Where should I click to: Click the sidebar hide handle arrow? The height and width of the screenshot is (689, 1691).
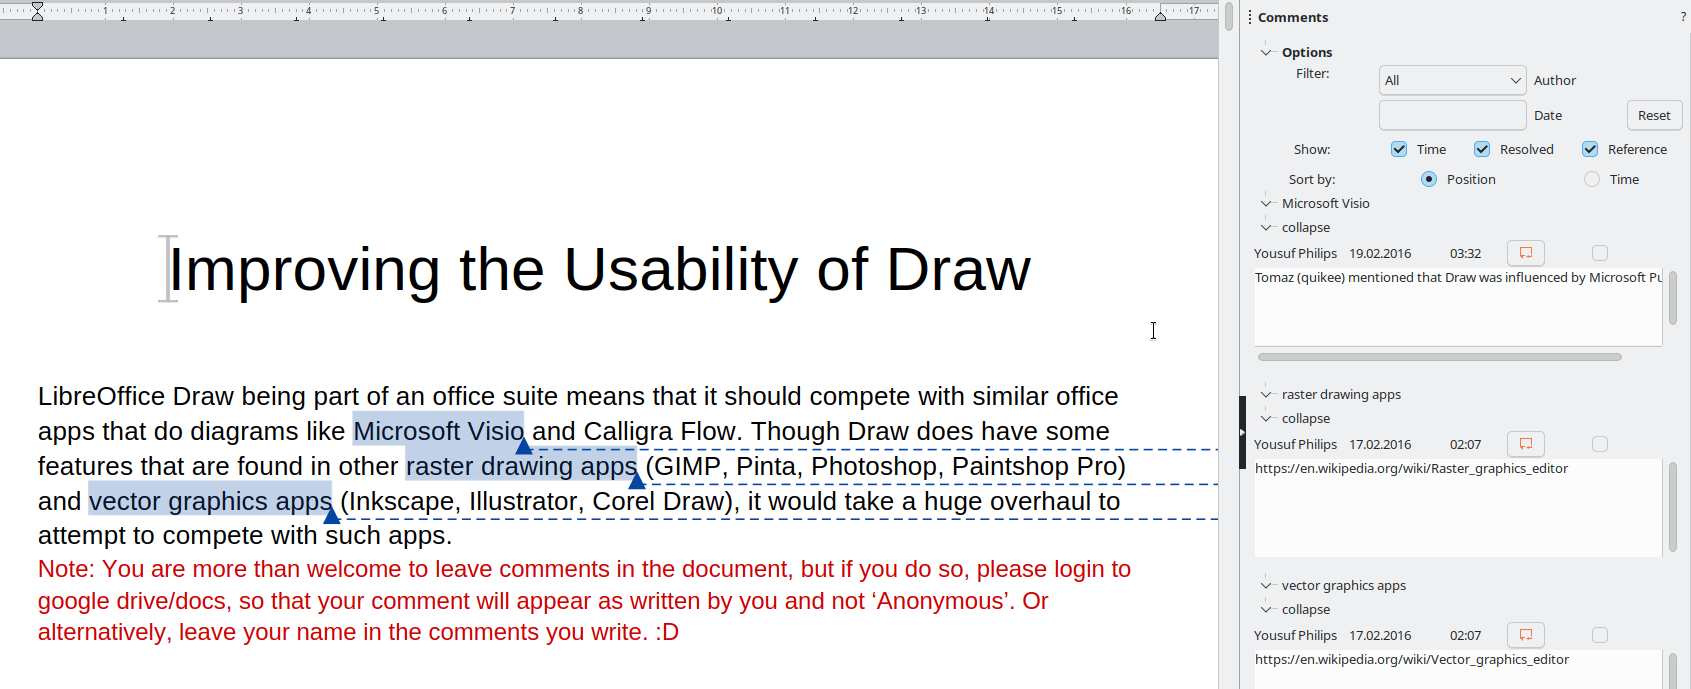[1242, 432]
